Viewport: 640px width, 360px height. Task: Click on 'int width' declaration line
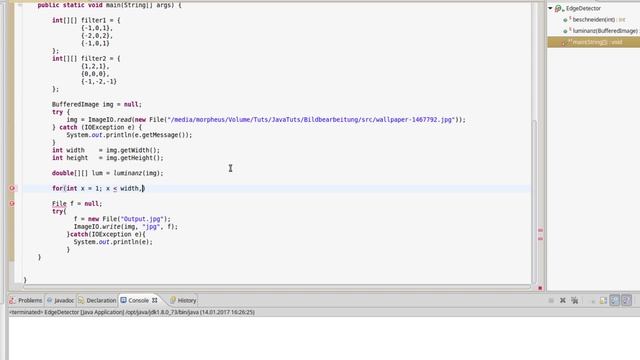[106, 150]
